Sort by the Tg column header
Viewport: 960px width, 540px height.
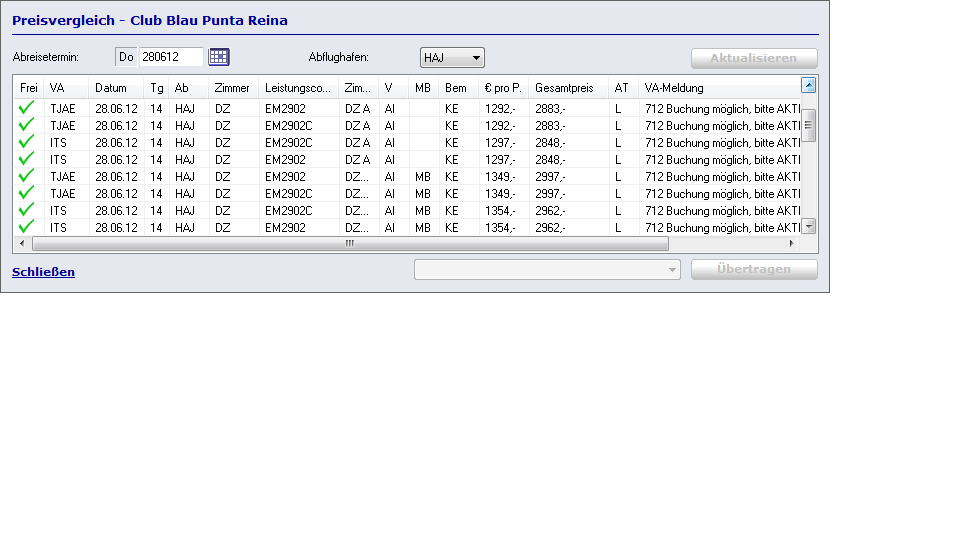click(156, 88)
